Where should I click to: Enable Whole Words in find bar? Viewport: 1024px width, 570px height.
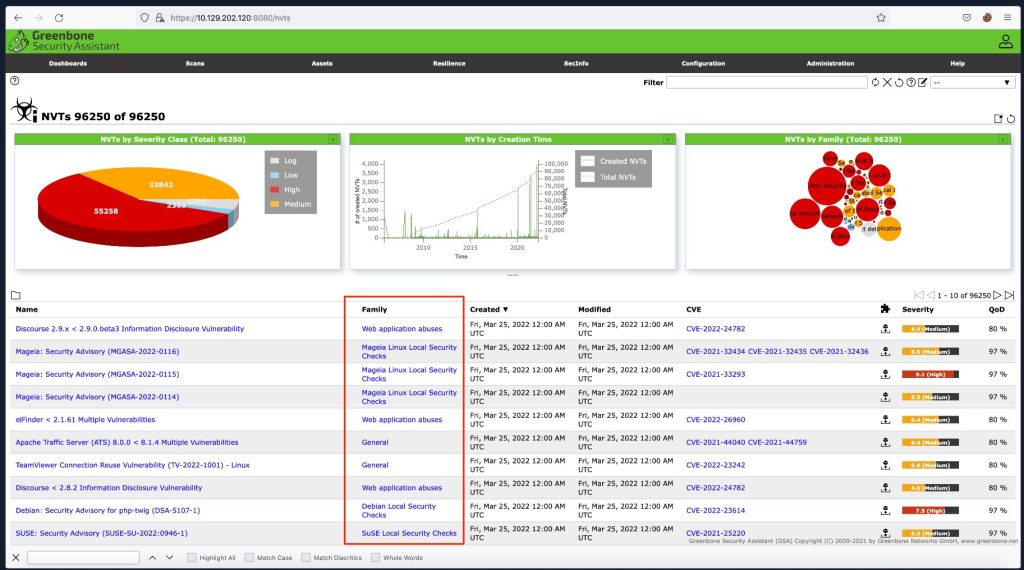pyautogui.click(x=376, y=558)
